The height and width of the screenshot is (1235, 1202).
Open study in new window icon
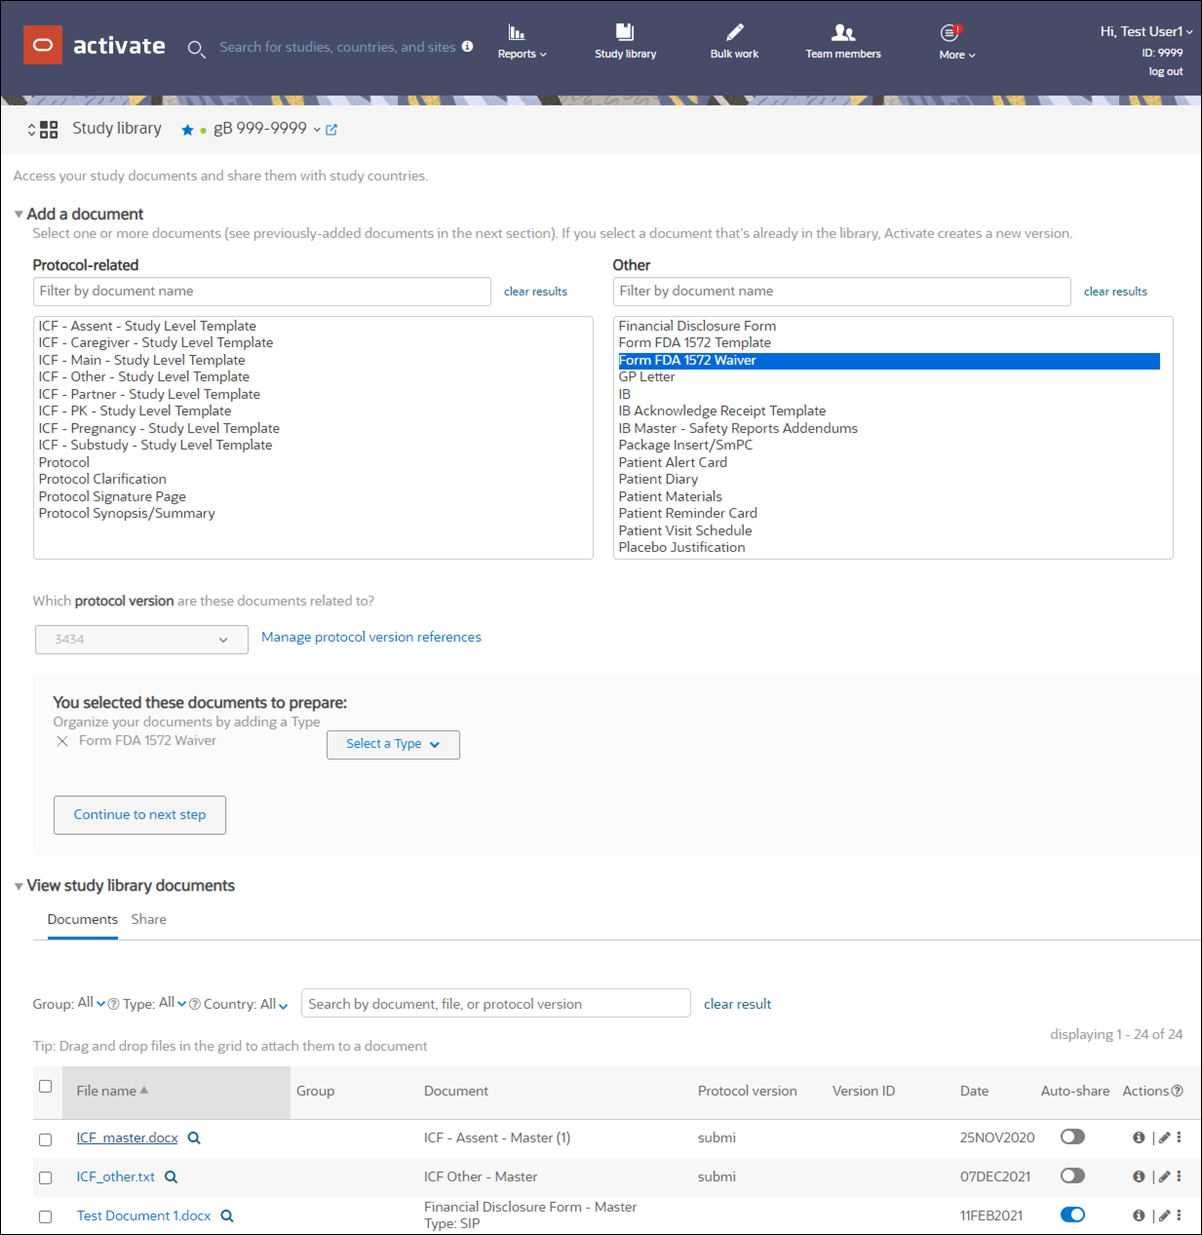tap(332, 129)
